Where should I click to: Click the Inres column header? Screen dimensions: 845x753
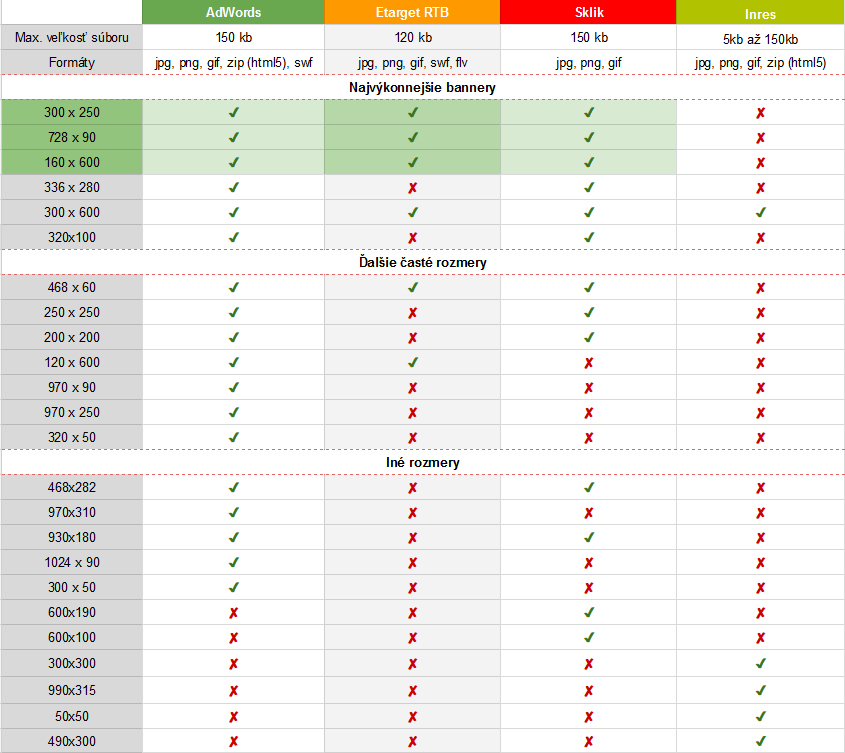pyautogui.click(x=760, y=13)
